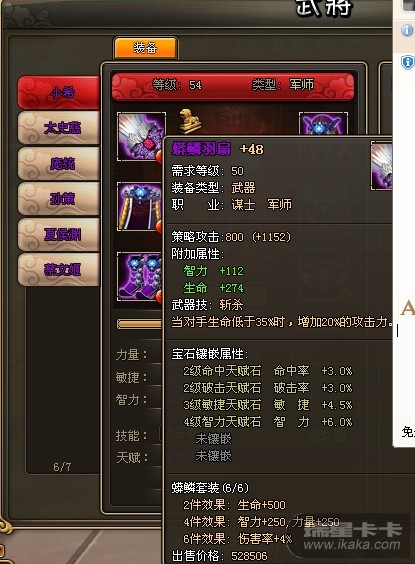Click the 6/7 general count label
415x564 pixels.
pos(62,467)
